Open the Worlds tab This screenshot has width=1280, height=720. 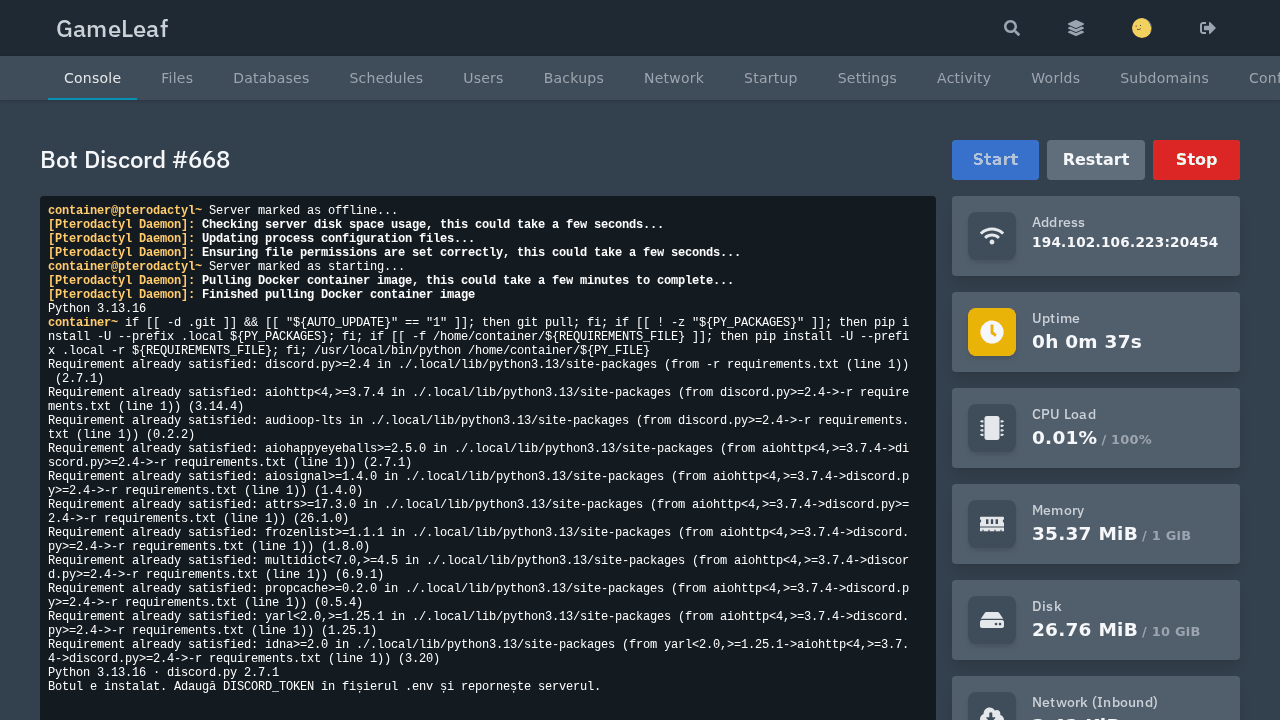click(x=1055, y=78)
